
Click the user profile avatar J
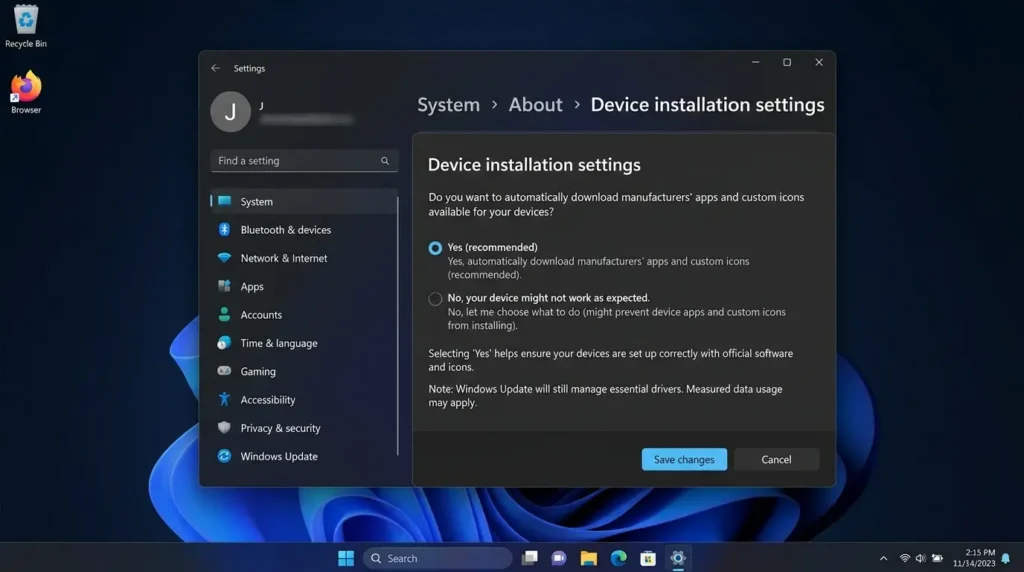(230, 112)
